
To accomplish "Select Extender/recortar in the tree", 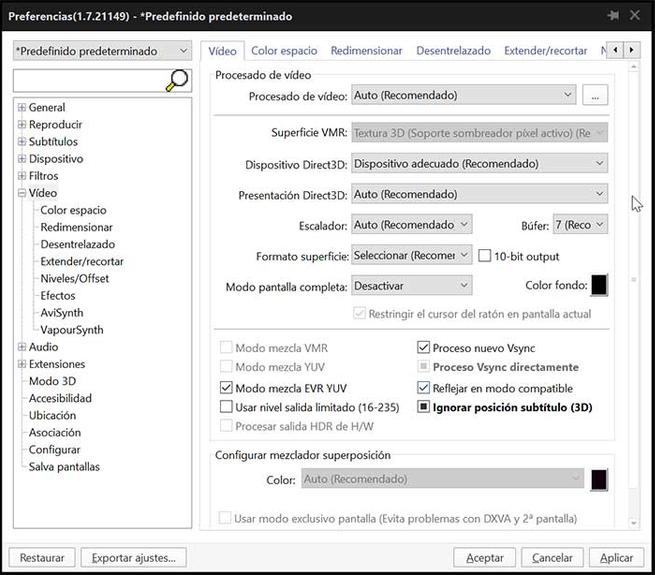I will (82, 262).
